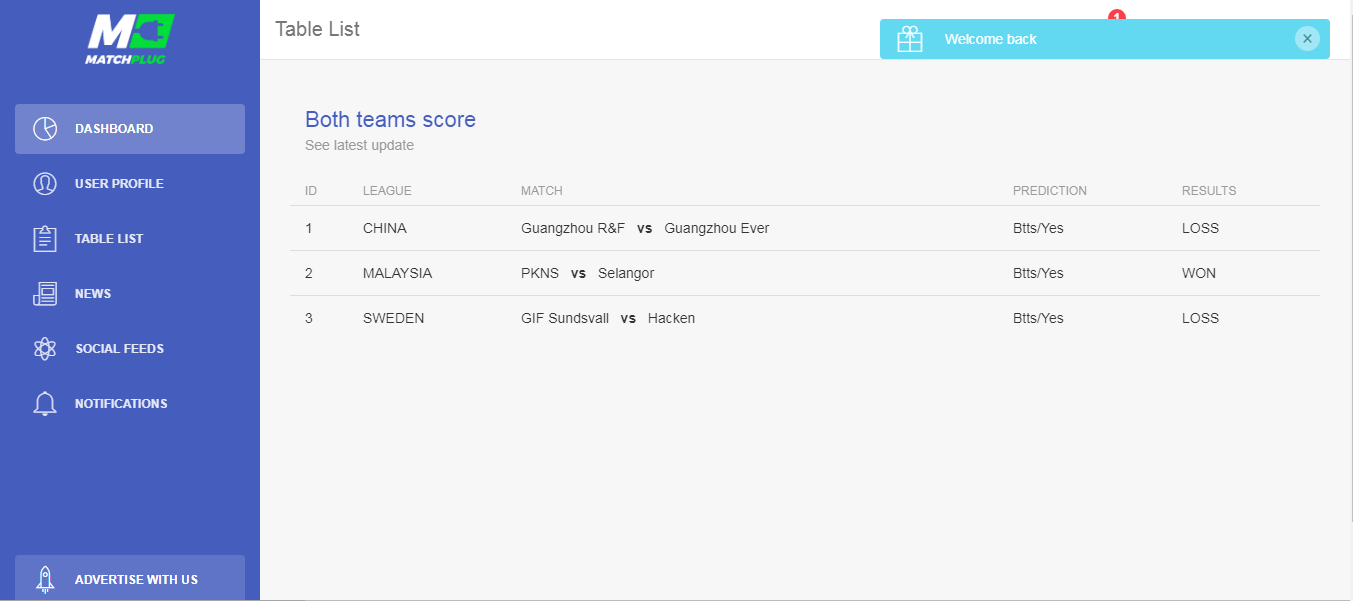Click Btts/Yes prediction in Malaysia row
Viewport: 1353px width, 601px height.
[1038, 273]
